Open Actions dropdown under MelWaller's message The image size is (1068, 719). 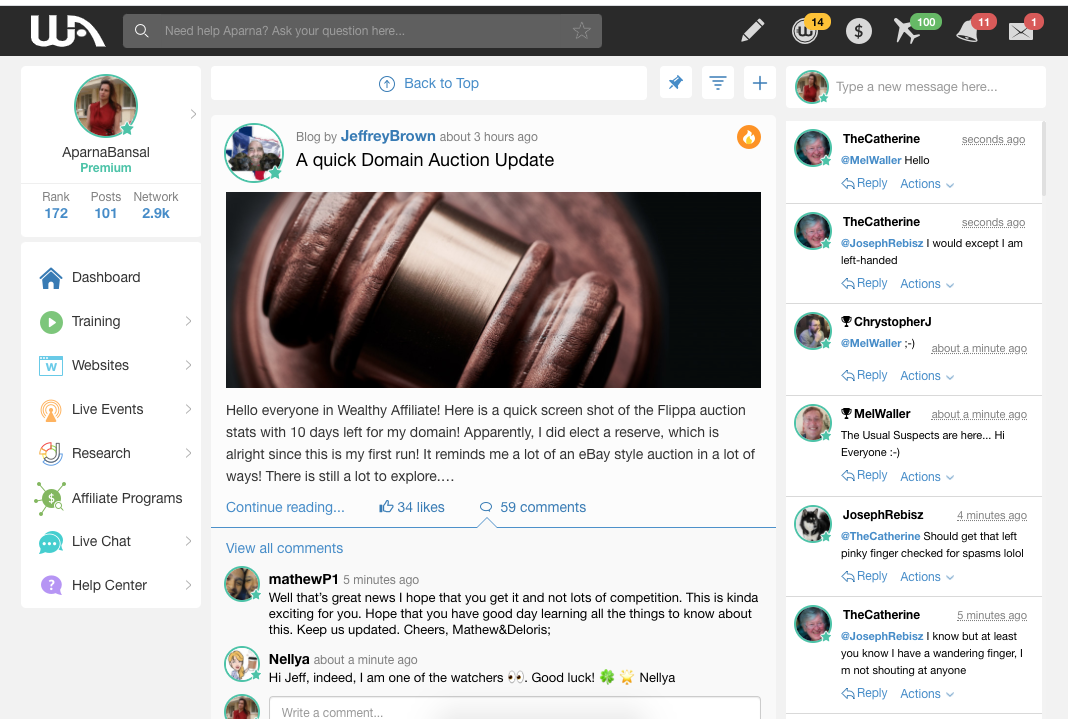coord(926,477)
